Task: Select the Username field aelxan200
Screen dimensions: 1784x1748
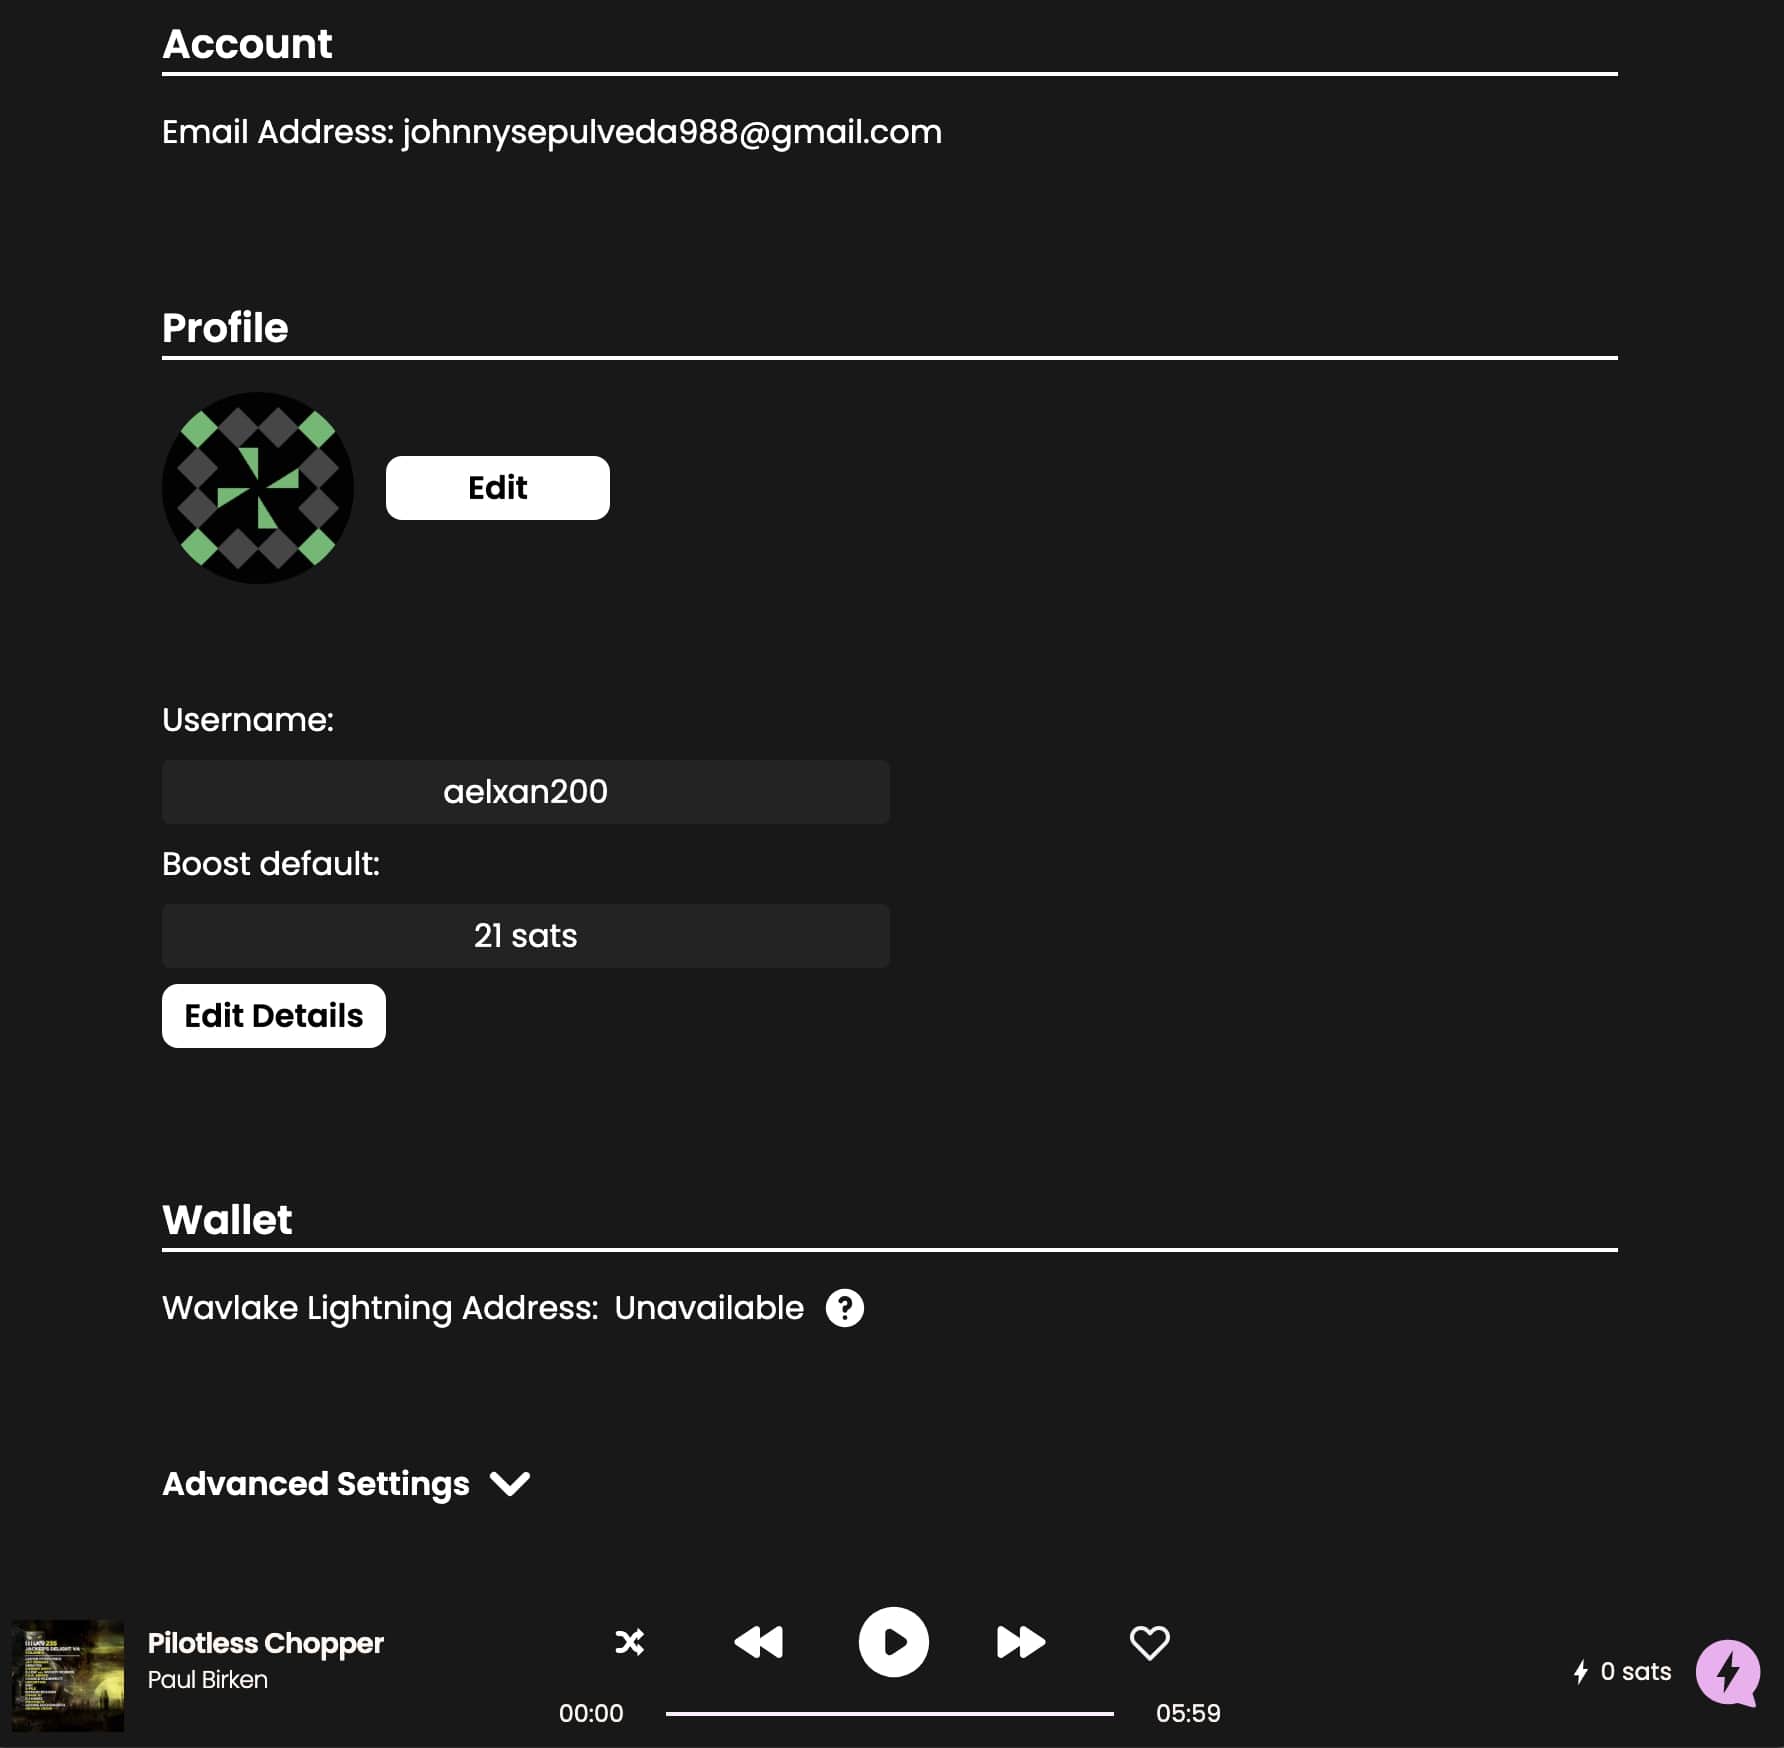Action: click(x=526, y=792)
